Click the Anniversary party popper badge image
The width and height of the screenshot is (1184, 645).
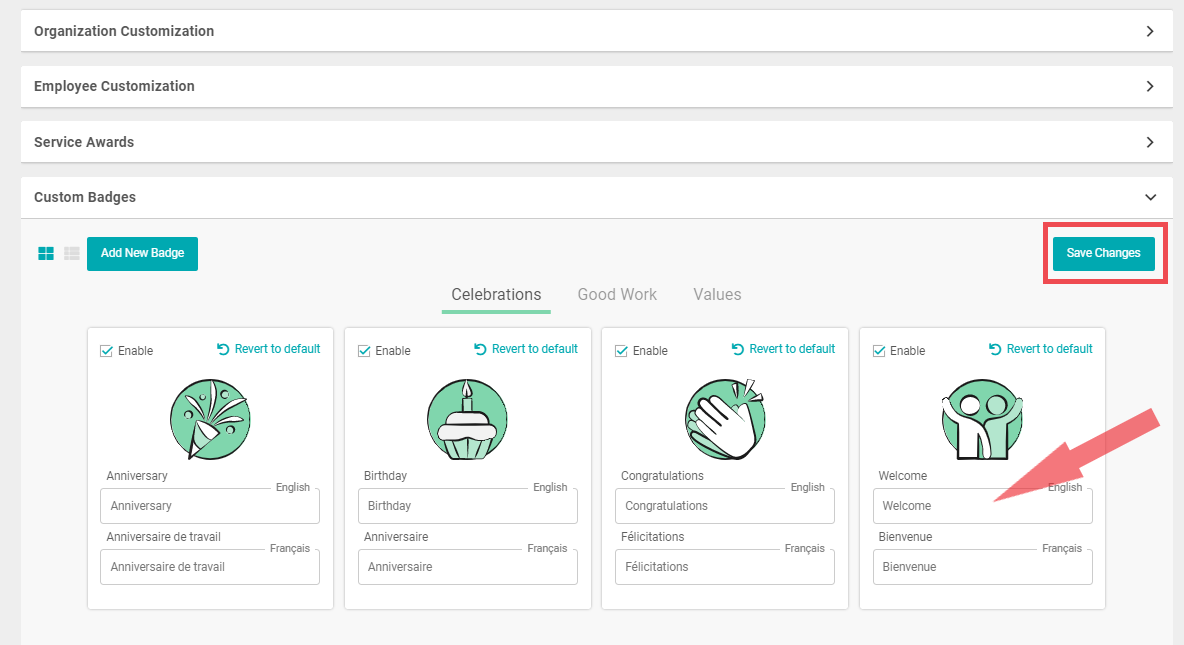(x=210, y=419)
